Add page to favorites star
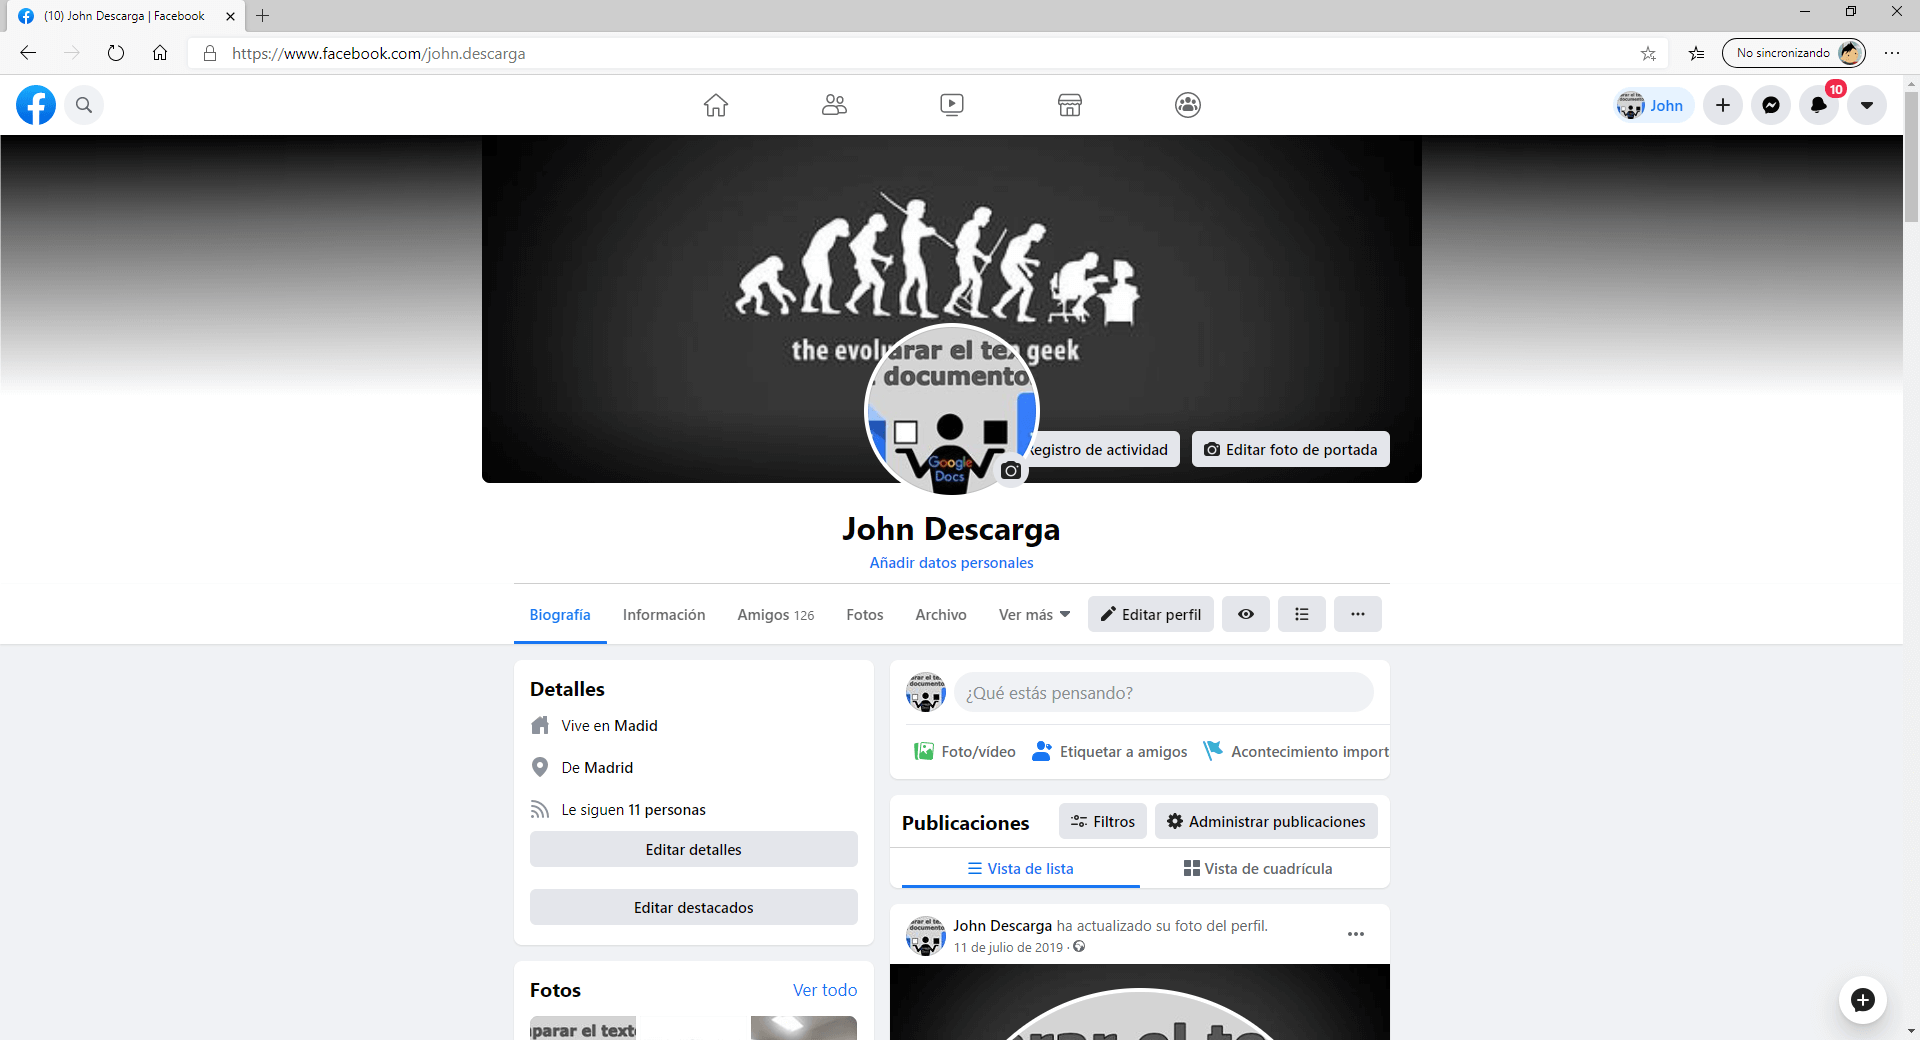Screen dimensions: 1920x1040 tap(1648, 54)
